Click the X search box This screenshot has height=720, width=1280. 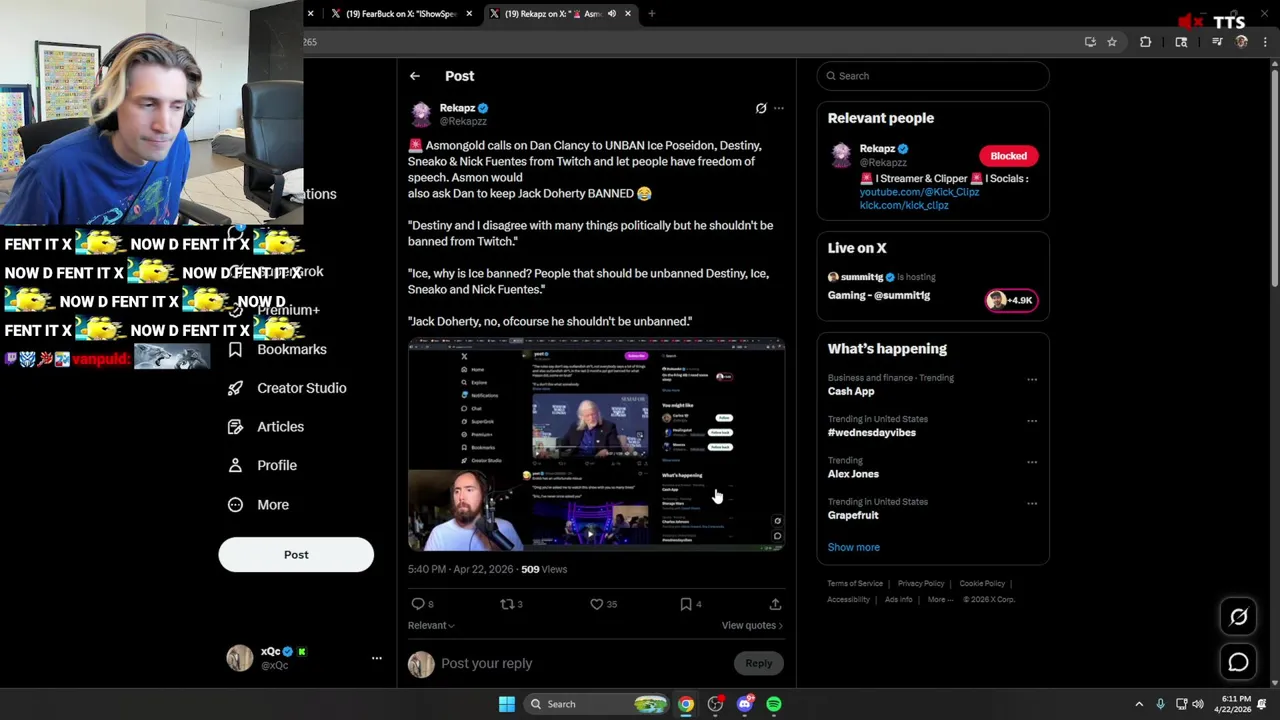(933, 76)
